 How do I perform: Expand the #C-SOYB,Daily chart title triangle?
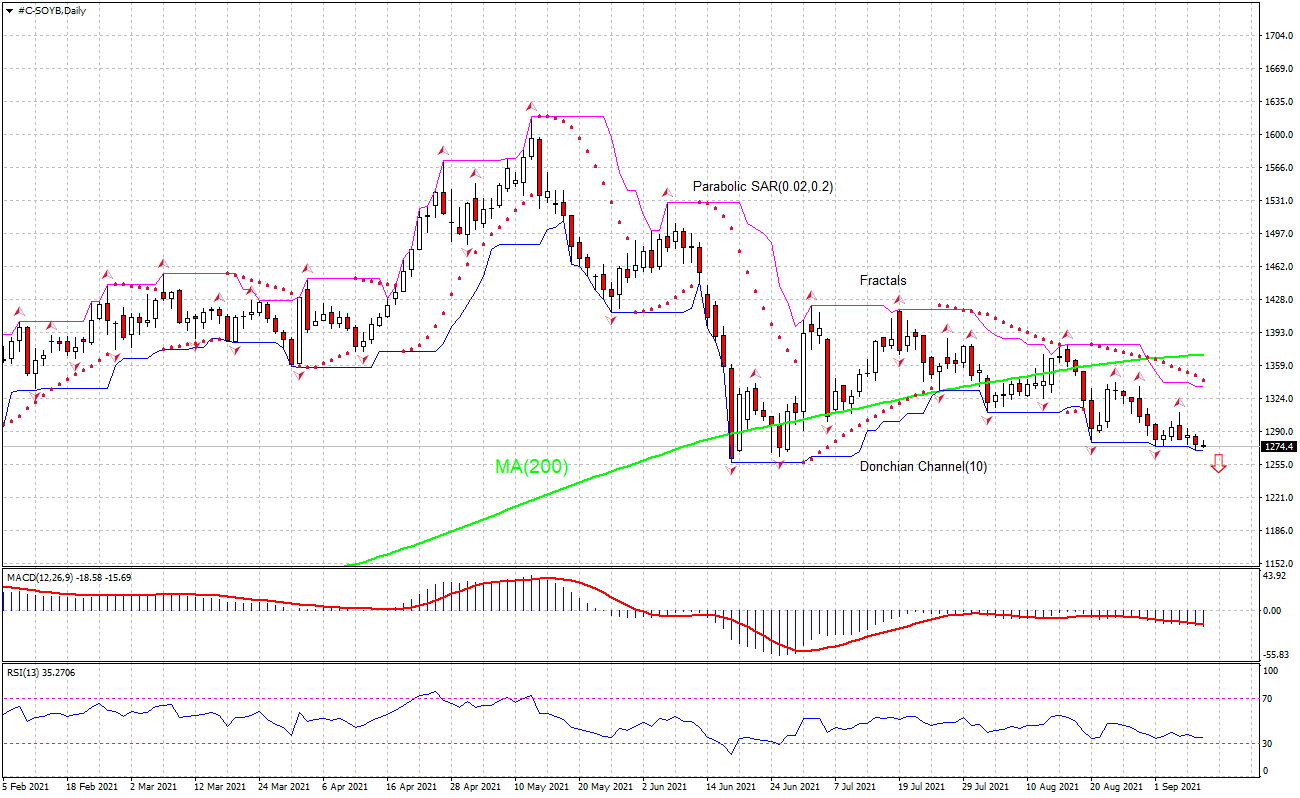tap(9, 8)
